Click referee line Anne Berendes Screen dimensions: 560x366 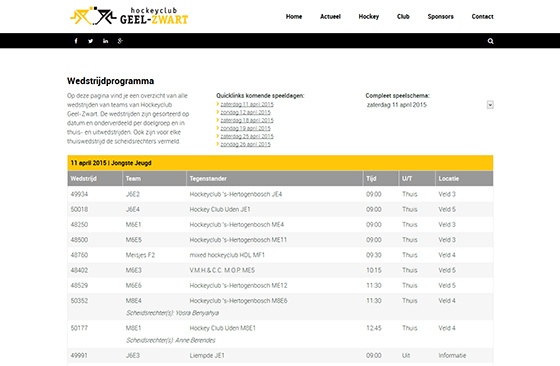(170, 341)
